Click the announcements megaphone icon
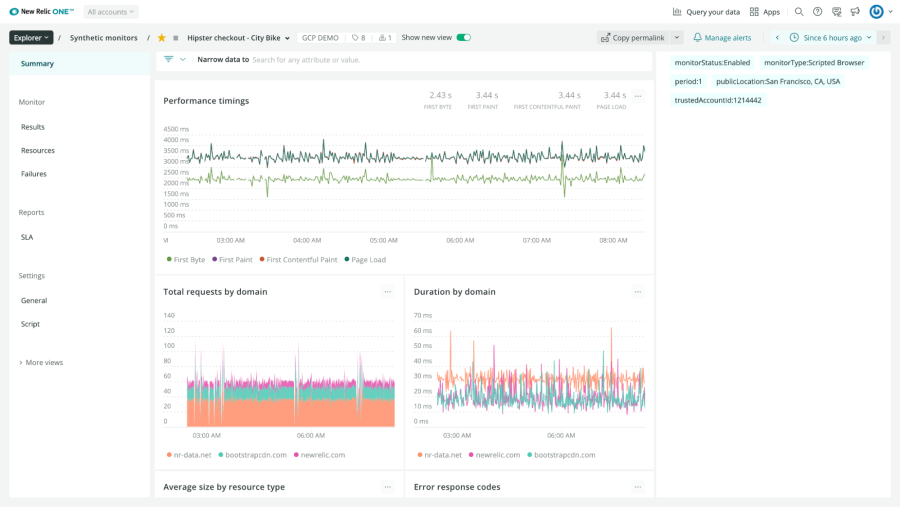The image size is (900, 507). coord(855,11)
